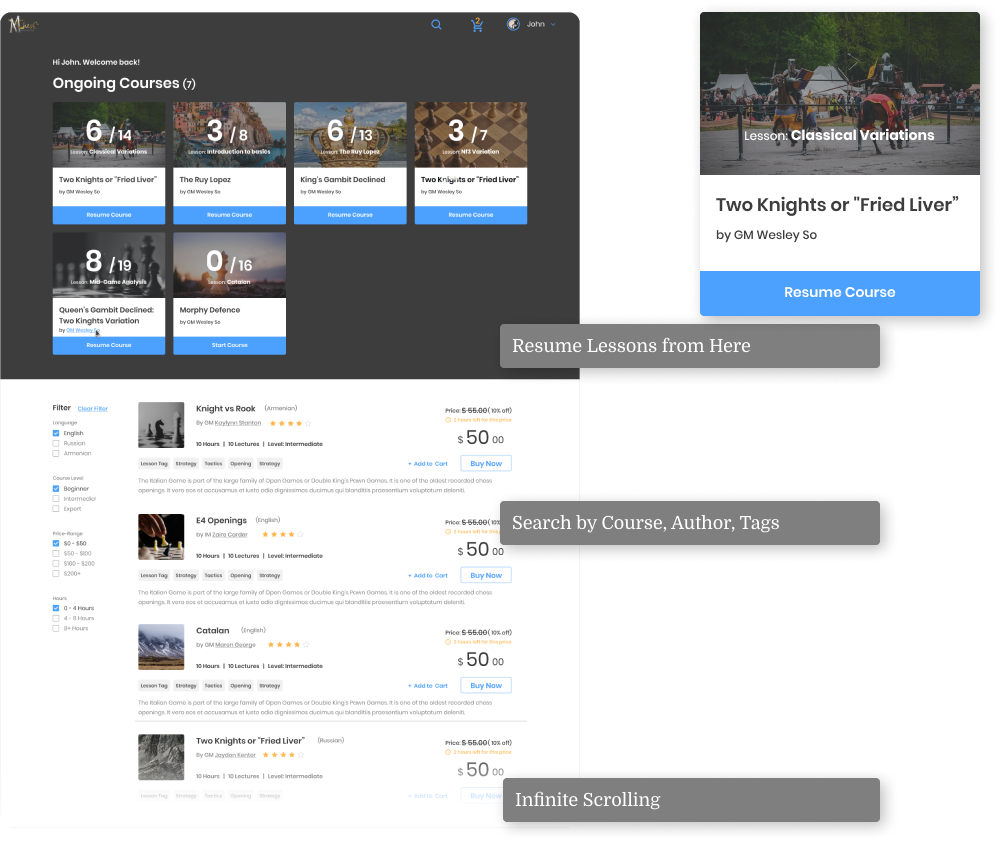Image resolution: width=1000 pixels, height=842 pixels.
Task: Toggle the 0 - 4 Hours checkbox
Action: click(56, 609)
